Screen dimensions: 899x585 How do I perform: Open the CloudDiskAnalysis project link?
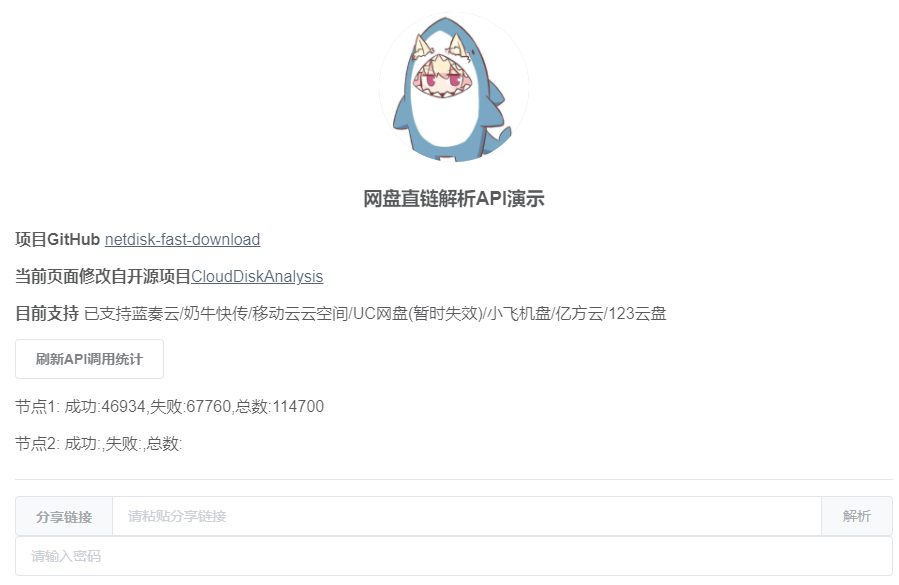257,276
